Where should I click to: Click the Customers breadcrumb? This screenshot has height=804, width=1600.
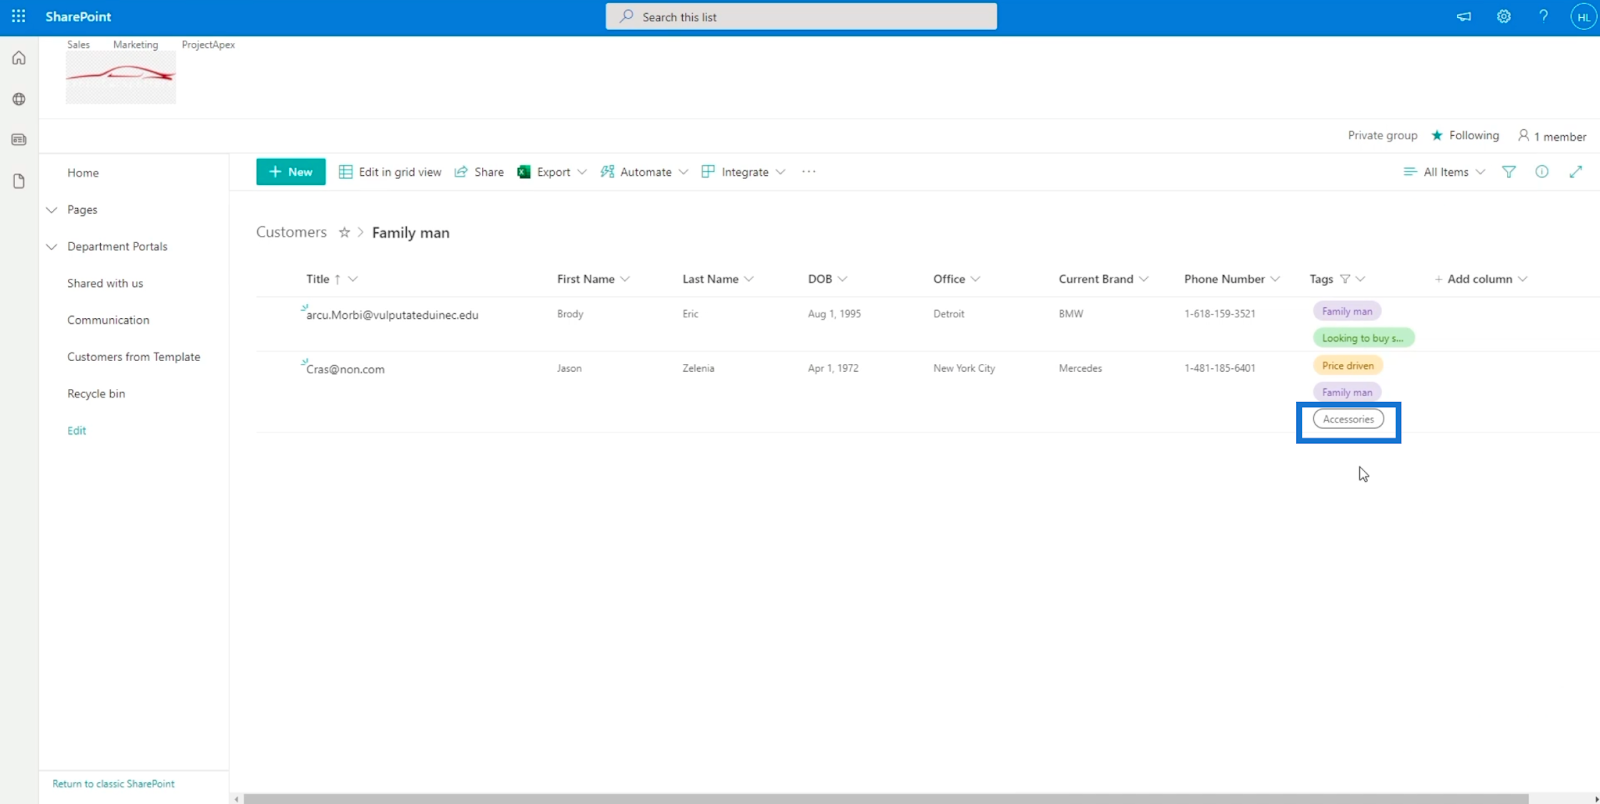click(x=291, y=232)
